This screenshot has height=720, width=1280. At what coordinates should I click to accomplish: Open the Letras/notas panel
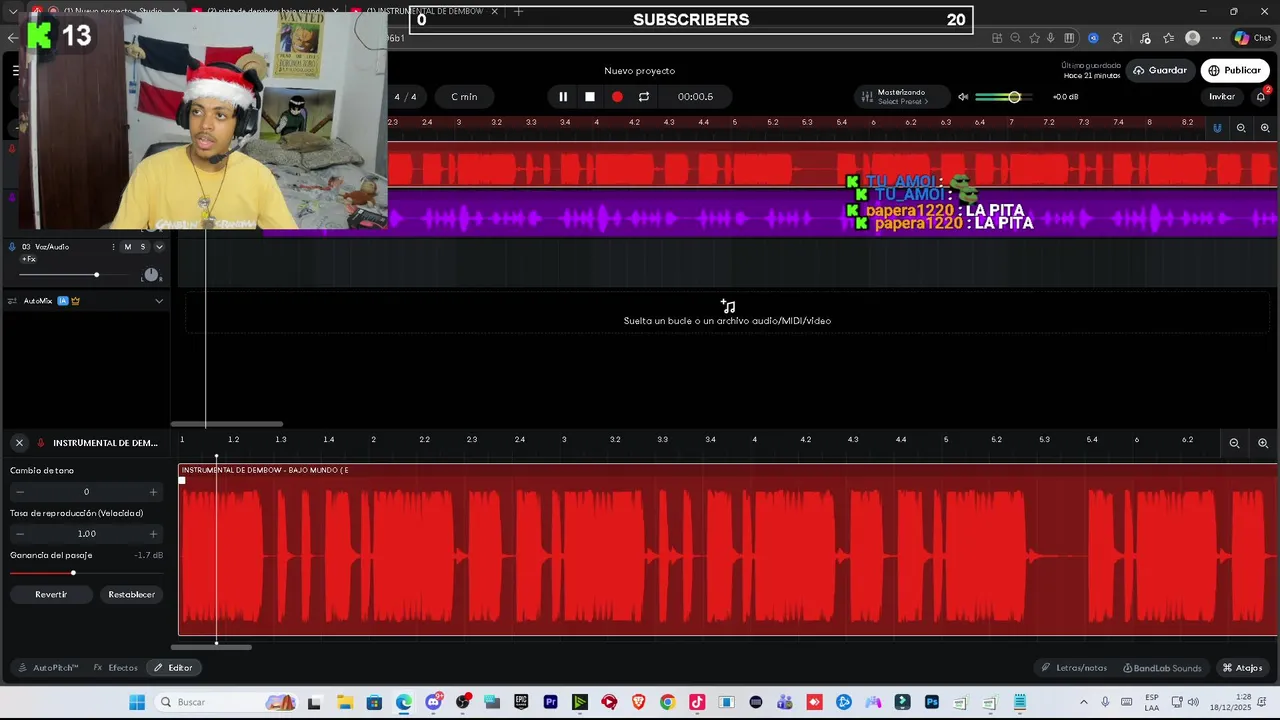[1074, 668]
